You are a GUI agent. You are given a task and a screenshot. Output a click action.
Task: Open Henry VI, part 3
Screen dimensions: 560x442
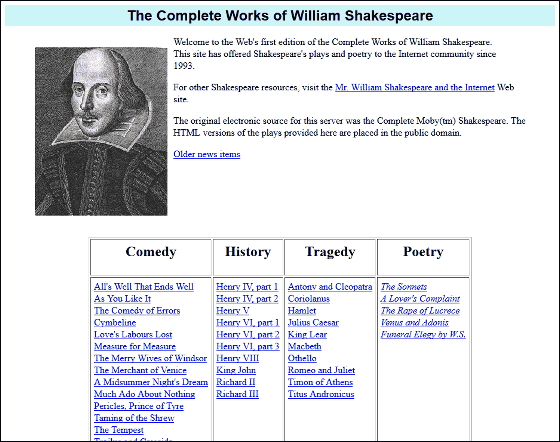pos(248,346)
